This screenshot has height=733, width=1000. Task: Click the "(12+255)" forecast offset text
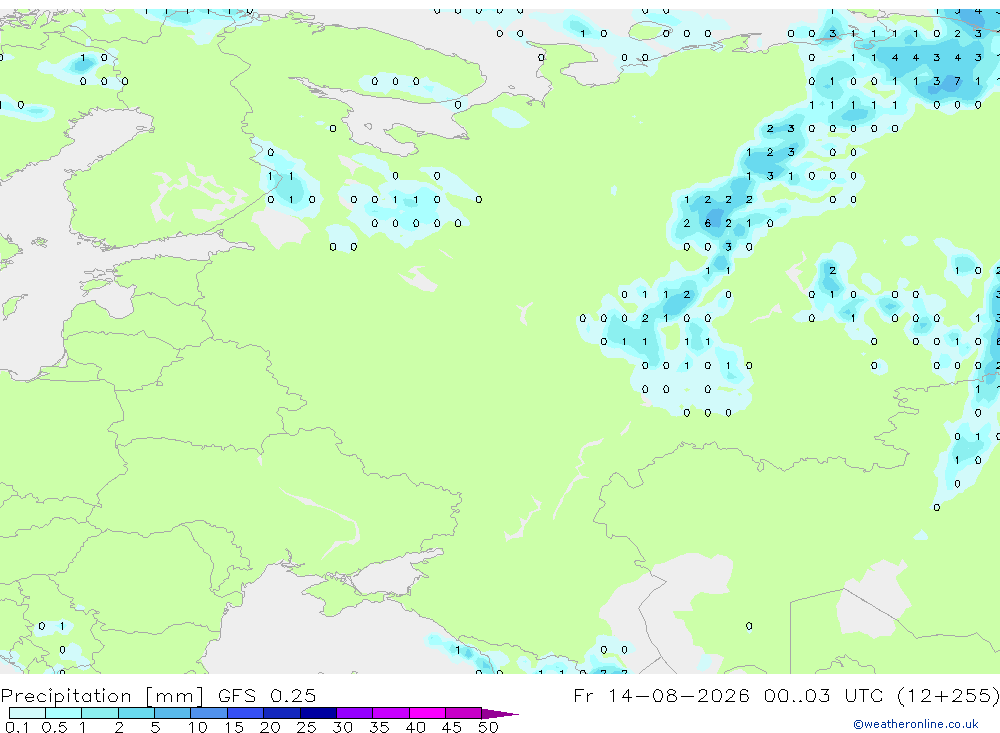(948, 696)
